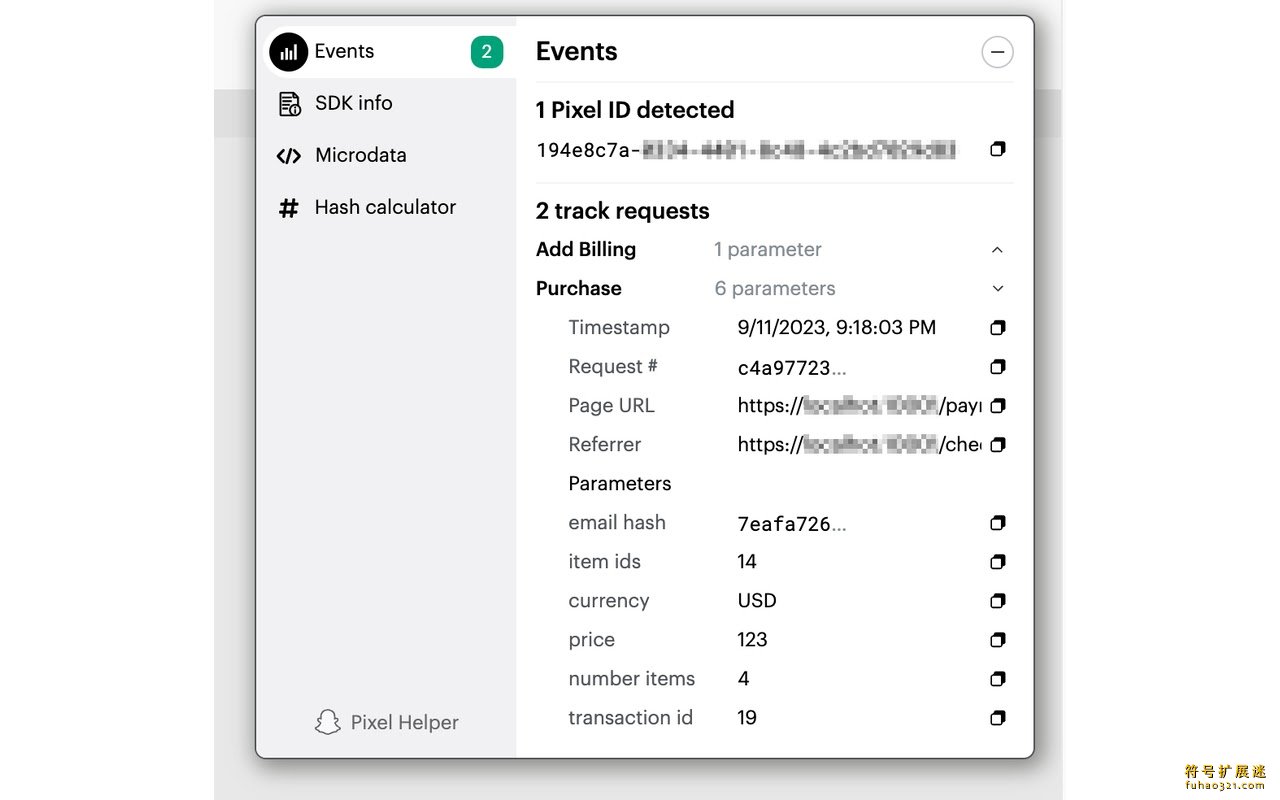This screenshot has width=1280, height=800.
Task: Click the price value 123
Action: click(753, 640)
